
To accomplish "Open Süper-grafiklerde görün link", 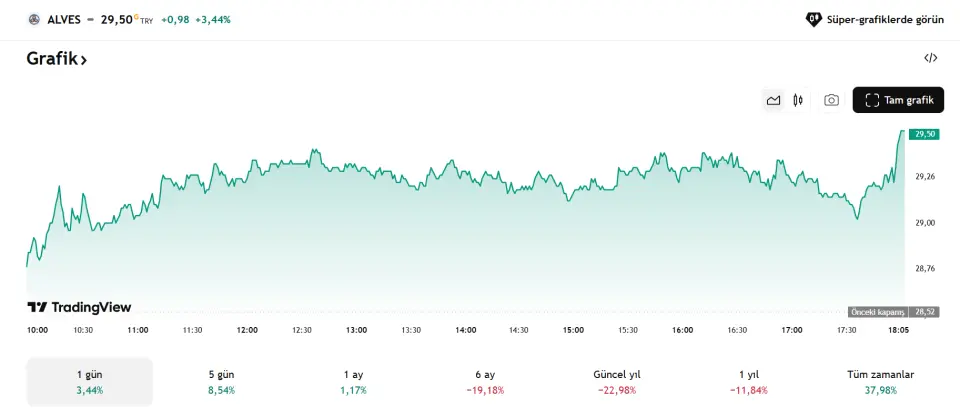I will pos(880,19).
